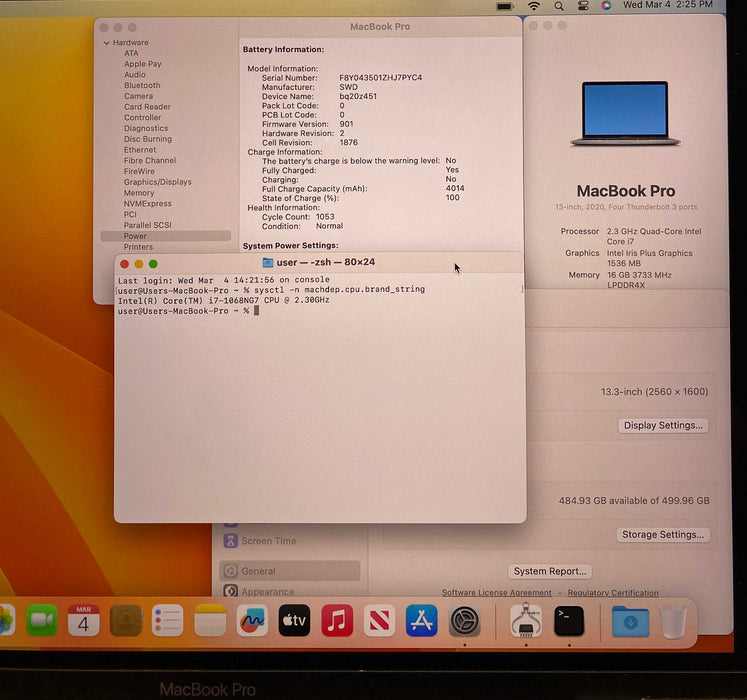The image size is (747, 700).
Task: Click the date and time in menu bar
Action: coord(668,5)
